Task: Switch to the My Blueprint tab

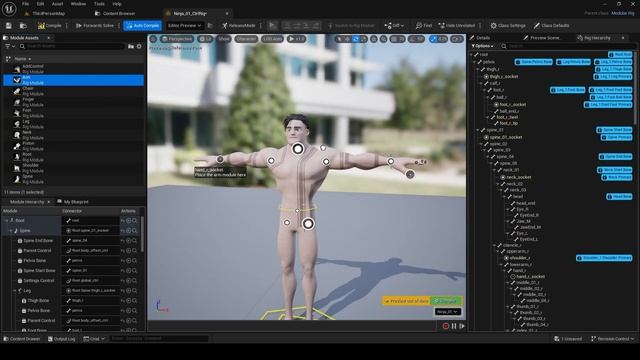Action: coord(73,202)
